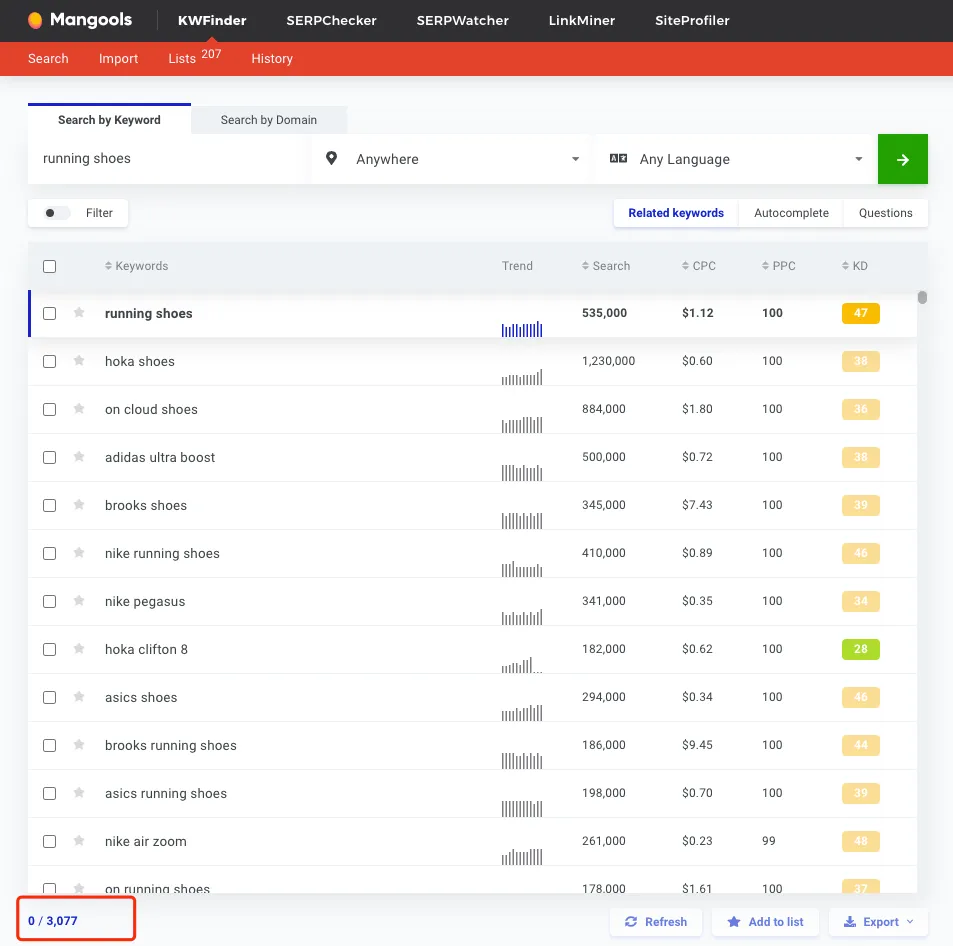Screen dimensions: 953x946
Task: Expand the Export options menu
Action: (x=878, y=922)
